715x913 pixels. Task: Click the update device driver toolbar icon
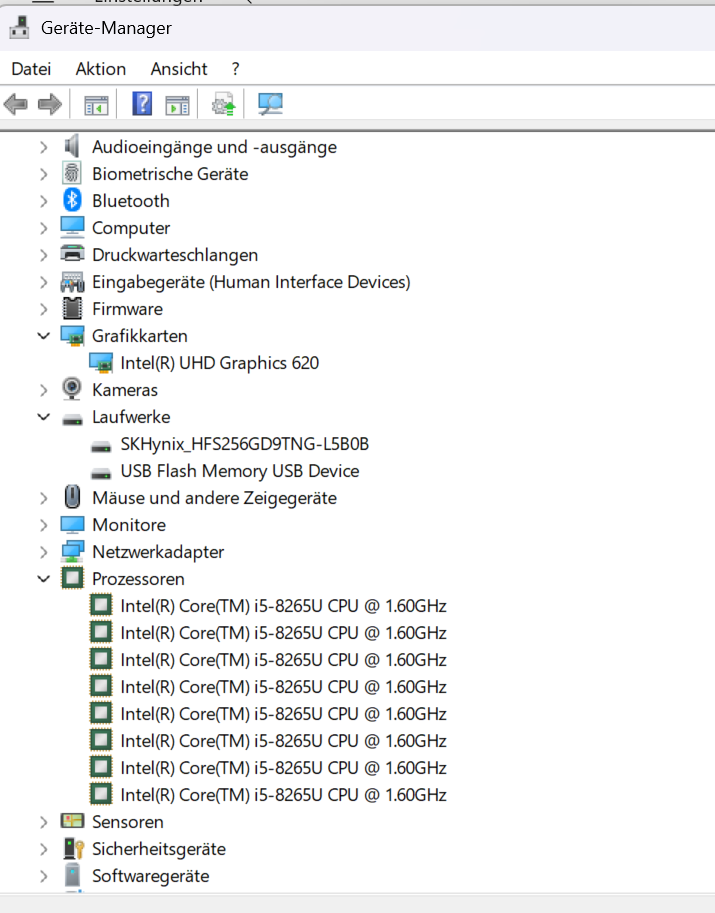tap(224, 104)
